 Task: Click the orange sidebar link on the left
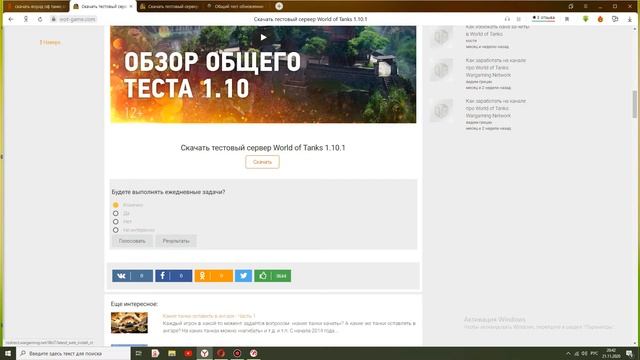(50, 42)
